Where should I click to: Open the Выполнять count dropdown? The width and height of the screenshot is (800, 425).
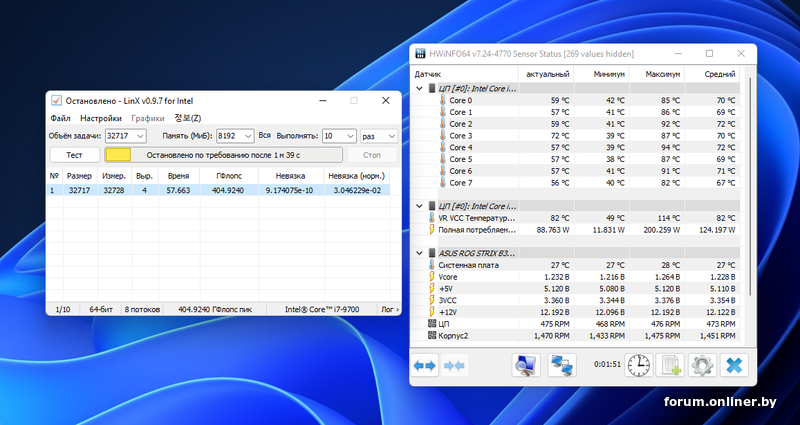click(x=350, y=135)
